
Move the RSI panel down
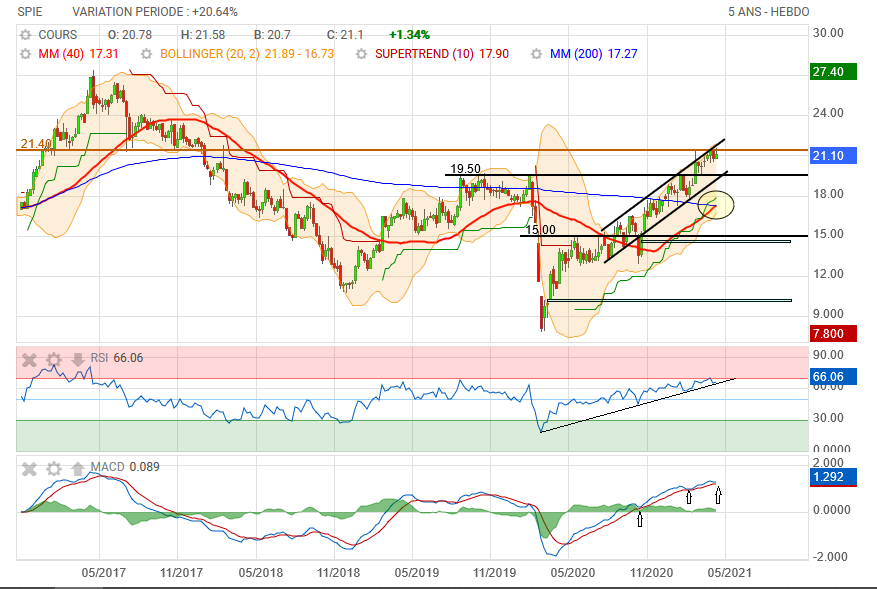[78, 359]
